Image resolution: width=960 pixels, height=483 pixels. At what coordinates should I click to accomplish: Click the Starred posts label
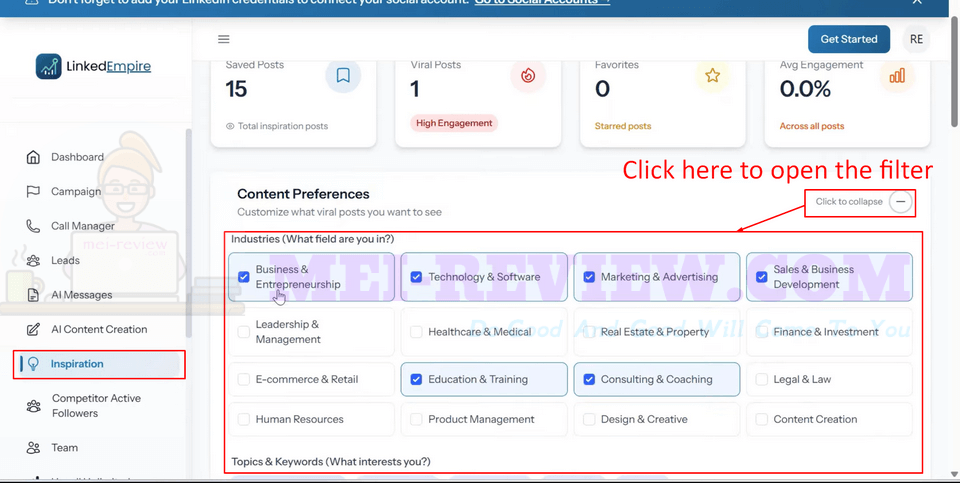623,126
